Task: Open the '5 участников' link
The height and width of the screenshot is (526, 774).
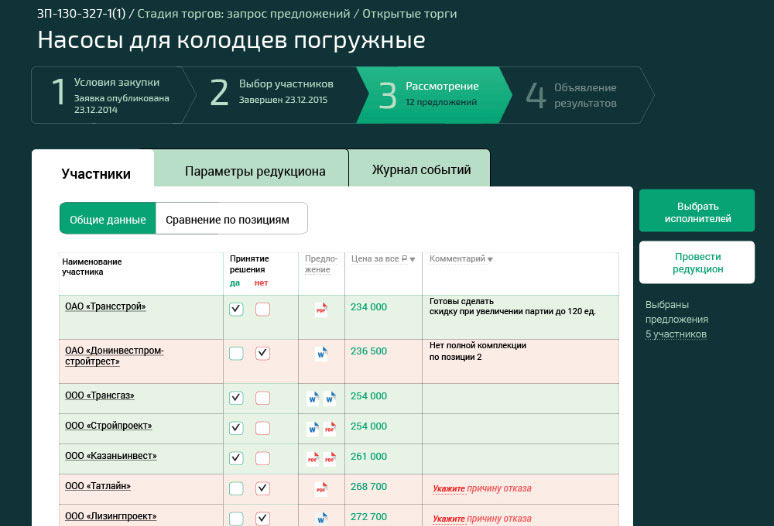Action: 676,334
